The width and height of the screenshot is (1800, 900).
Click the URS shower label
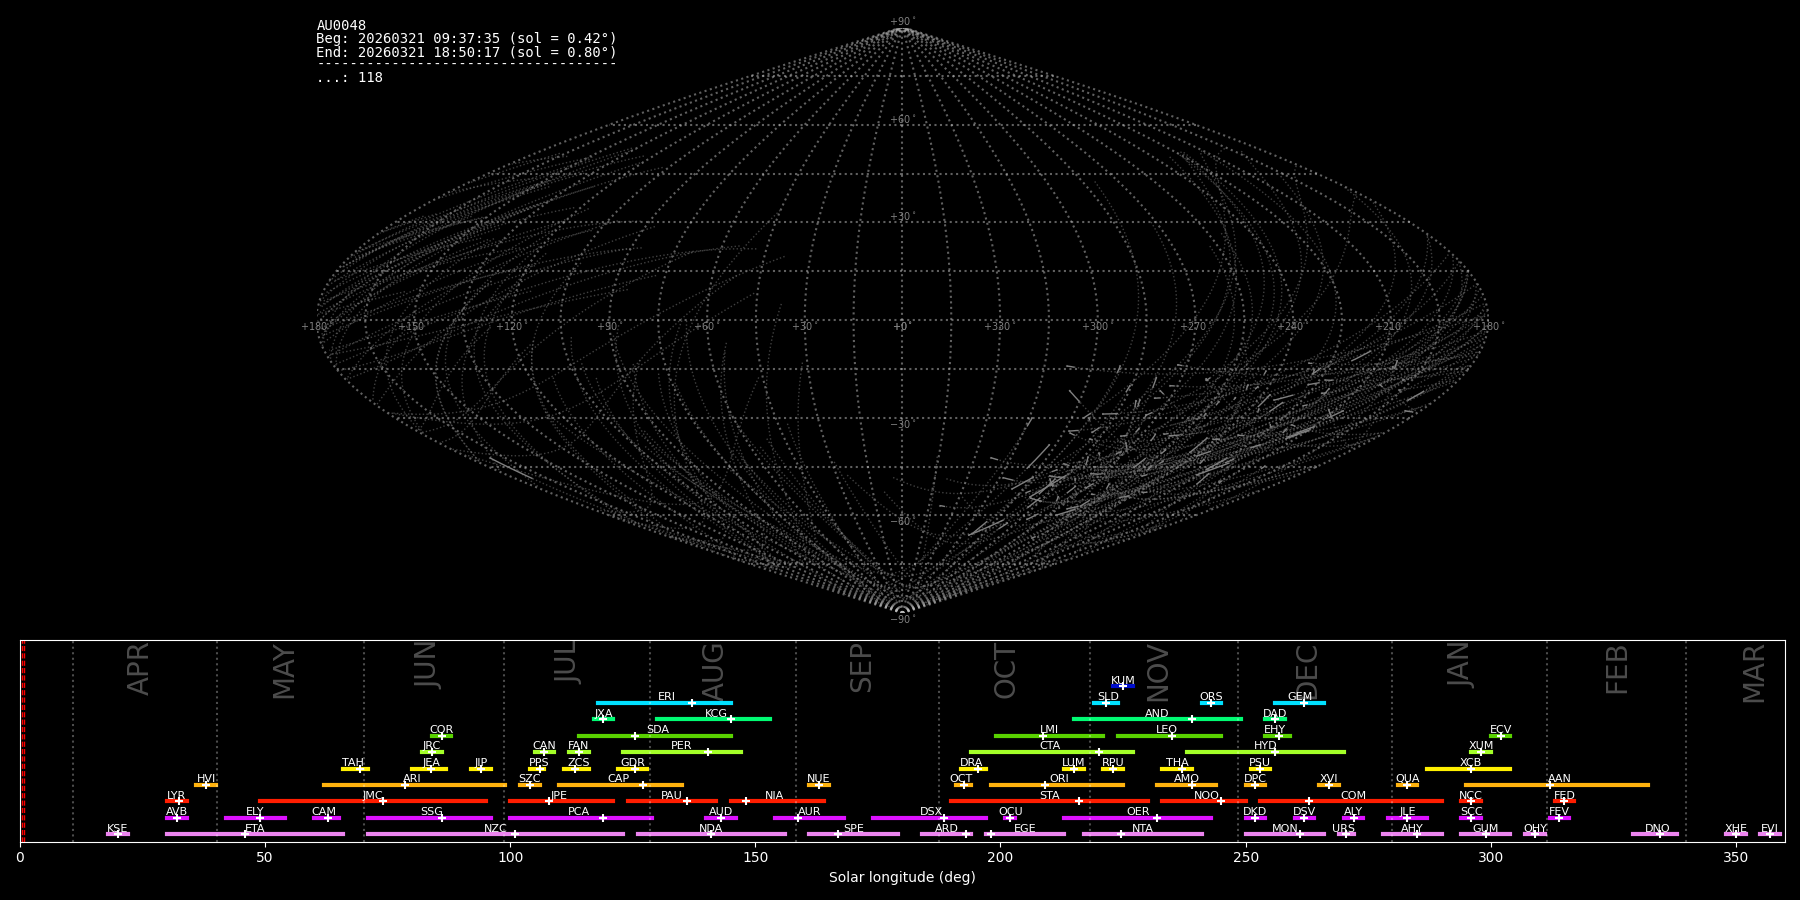[1343, 829]
